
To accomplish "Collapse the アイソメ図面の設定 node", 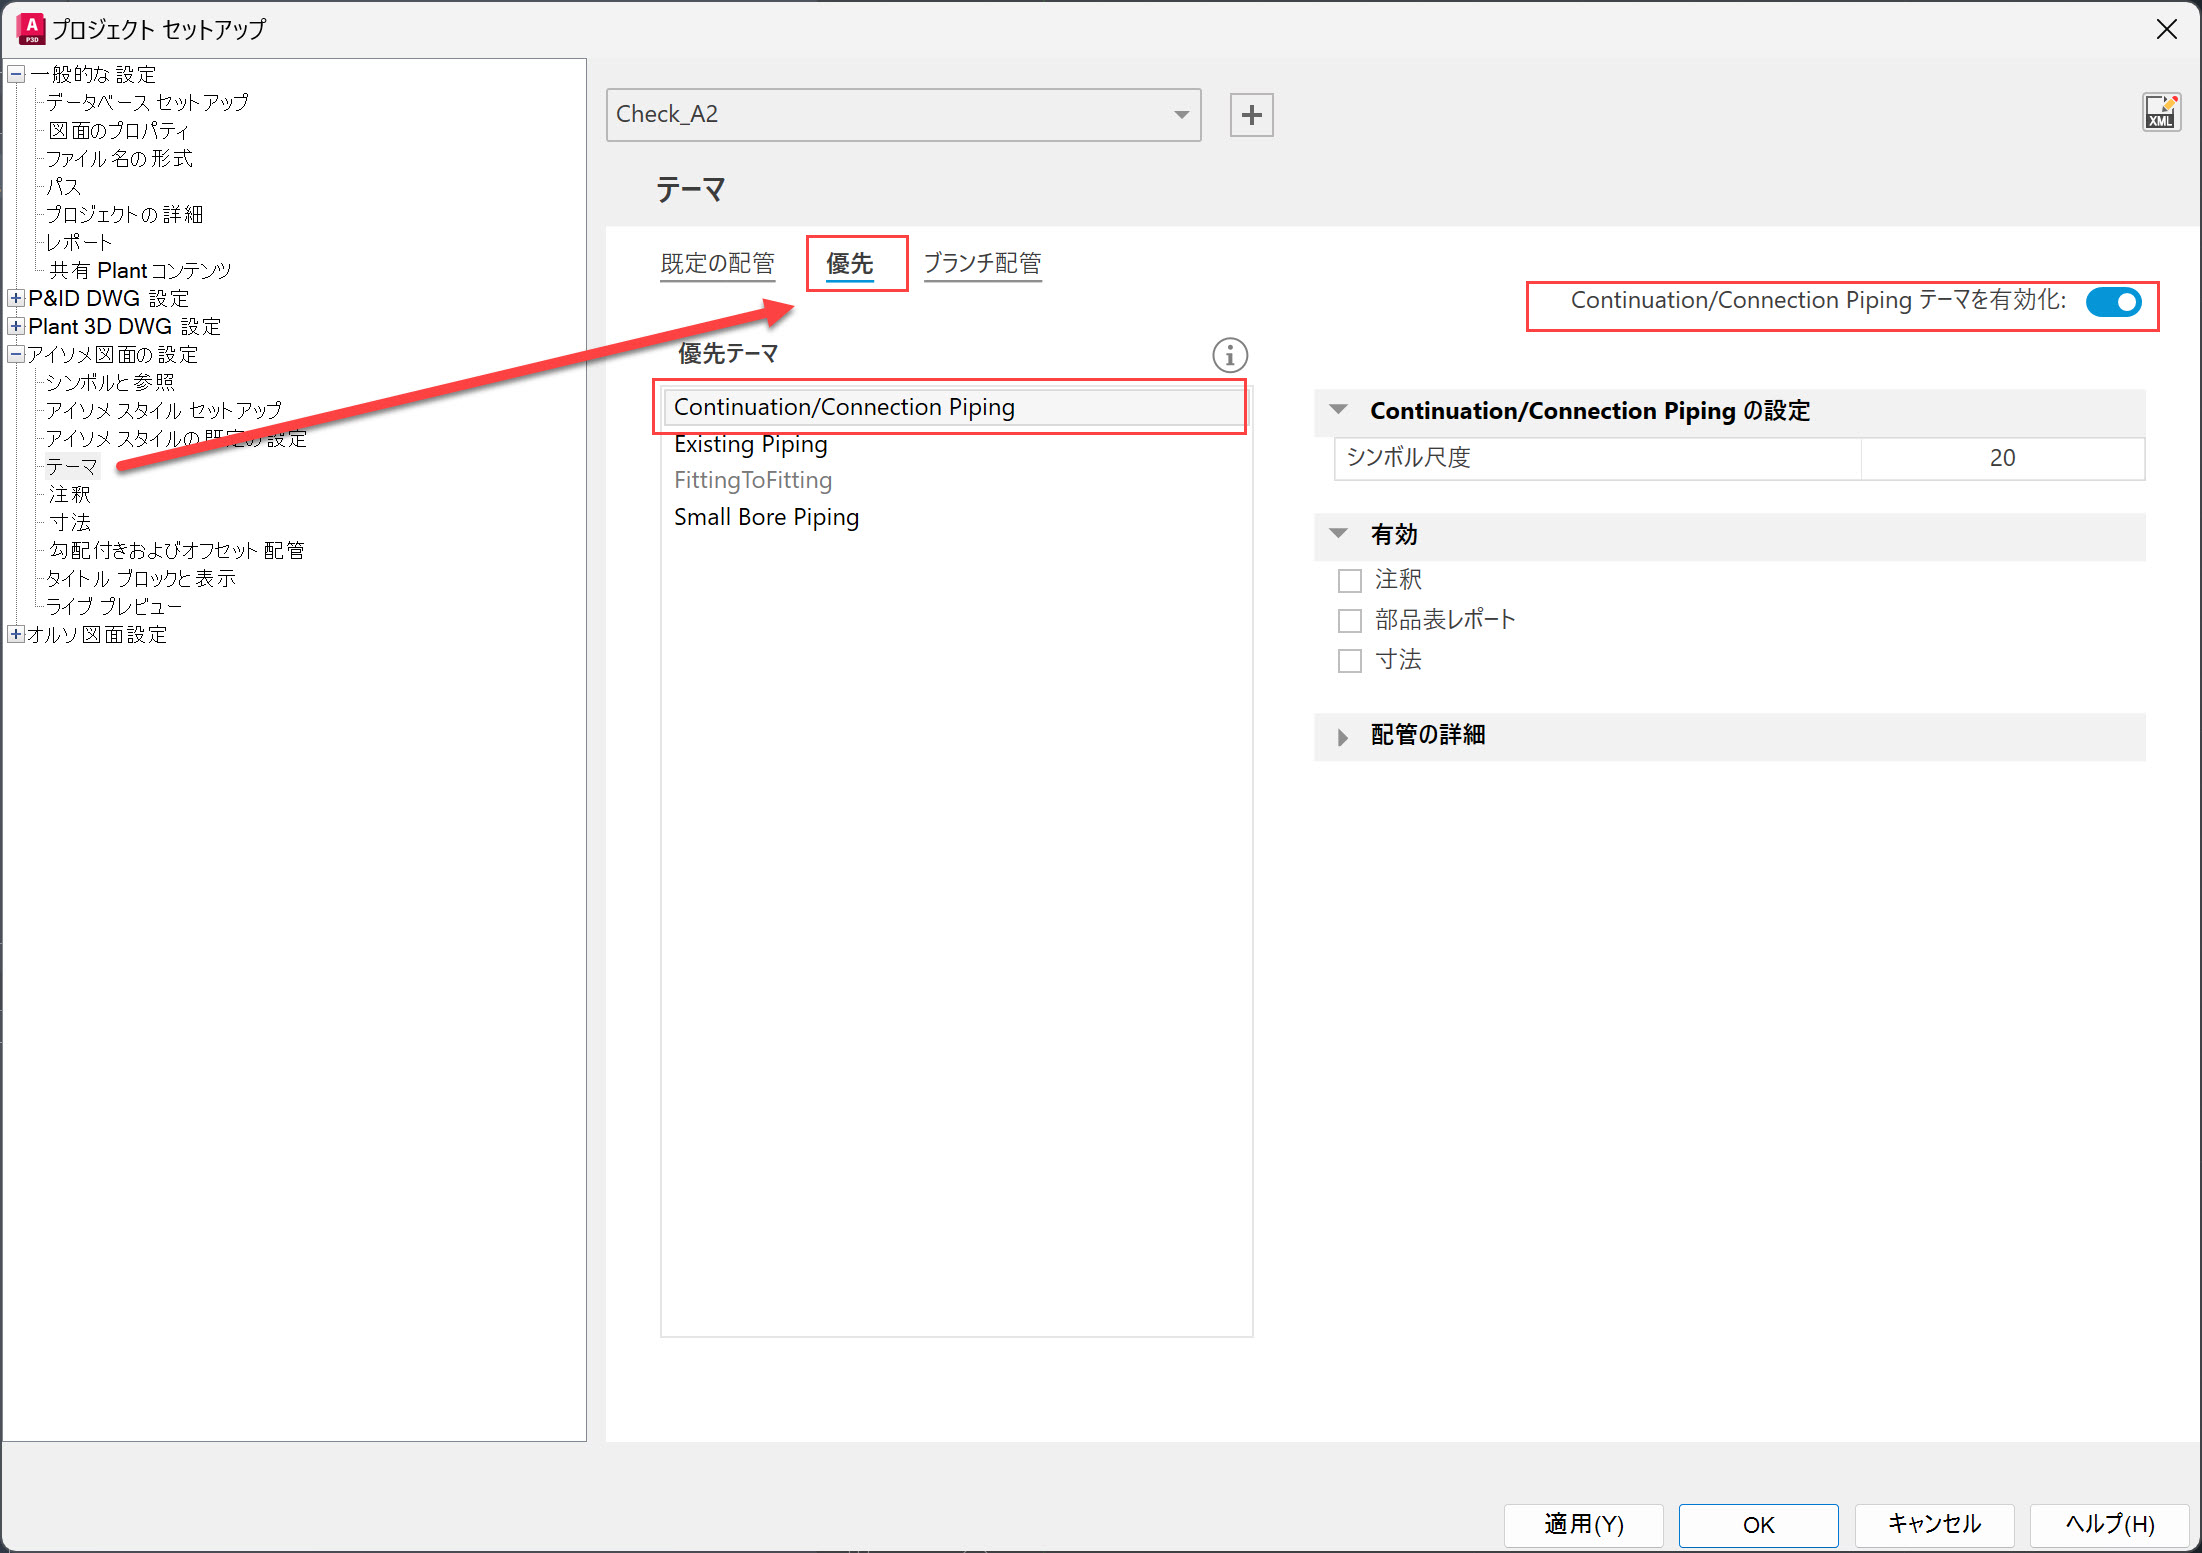I will click(16, 354).
